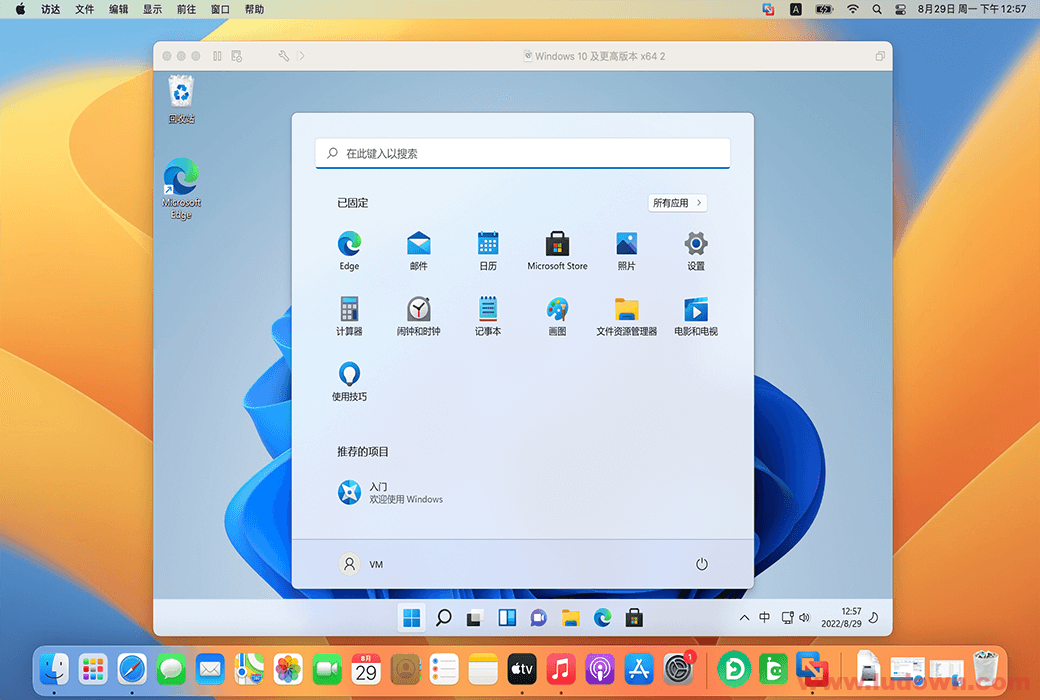Click Windows Start button on taskbar
Screen dimensions: 1040x700
(x=411, y=618)
